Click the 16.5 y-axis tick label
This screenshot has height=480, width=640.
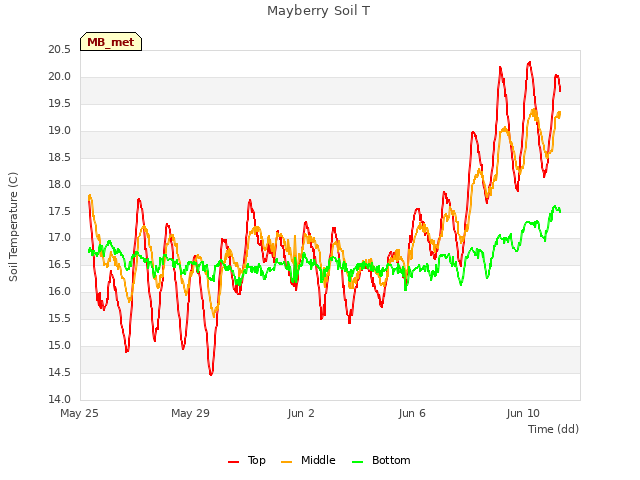tap(60, 264)
